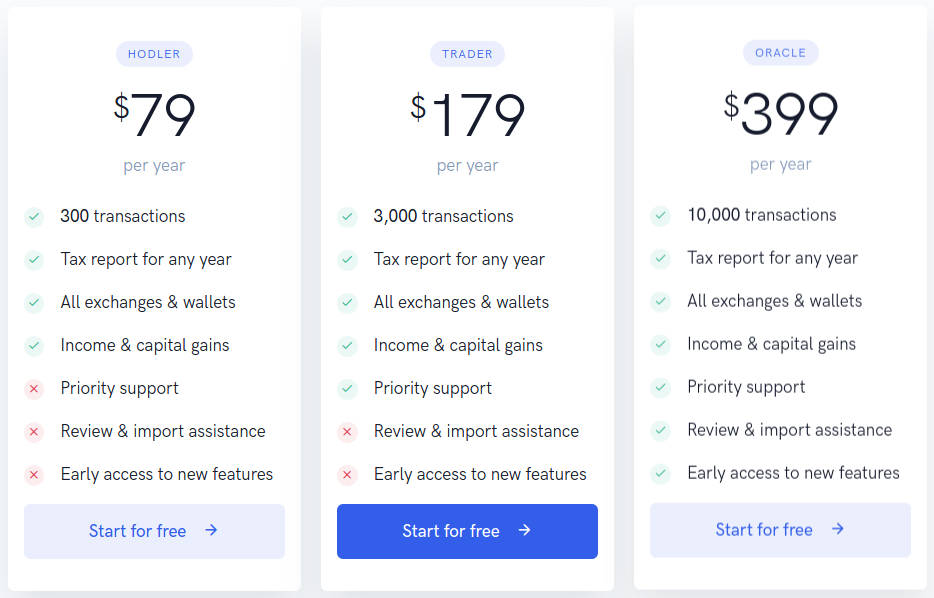Click the $79 price text
The height and width of the screenshot is (598, 934).
pos(154,112)
